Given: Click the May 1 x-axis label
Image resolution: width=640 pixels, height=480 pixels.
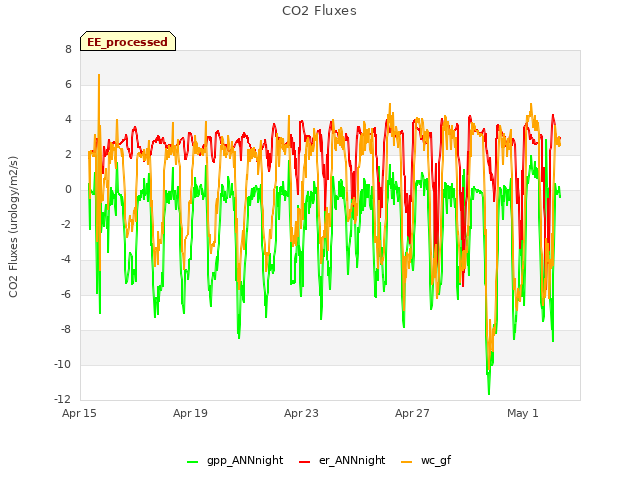Looking at the screenshot, I should click(x=523, y=413).
